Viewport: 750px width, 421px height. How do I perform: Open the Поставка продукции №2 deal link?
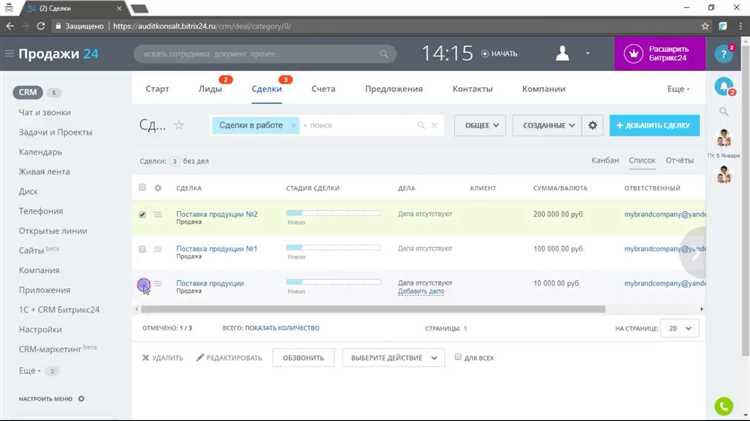click(217, 214)
